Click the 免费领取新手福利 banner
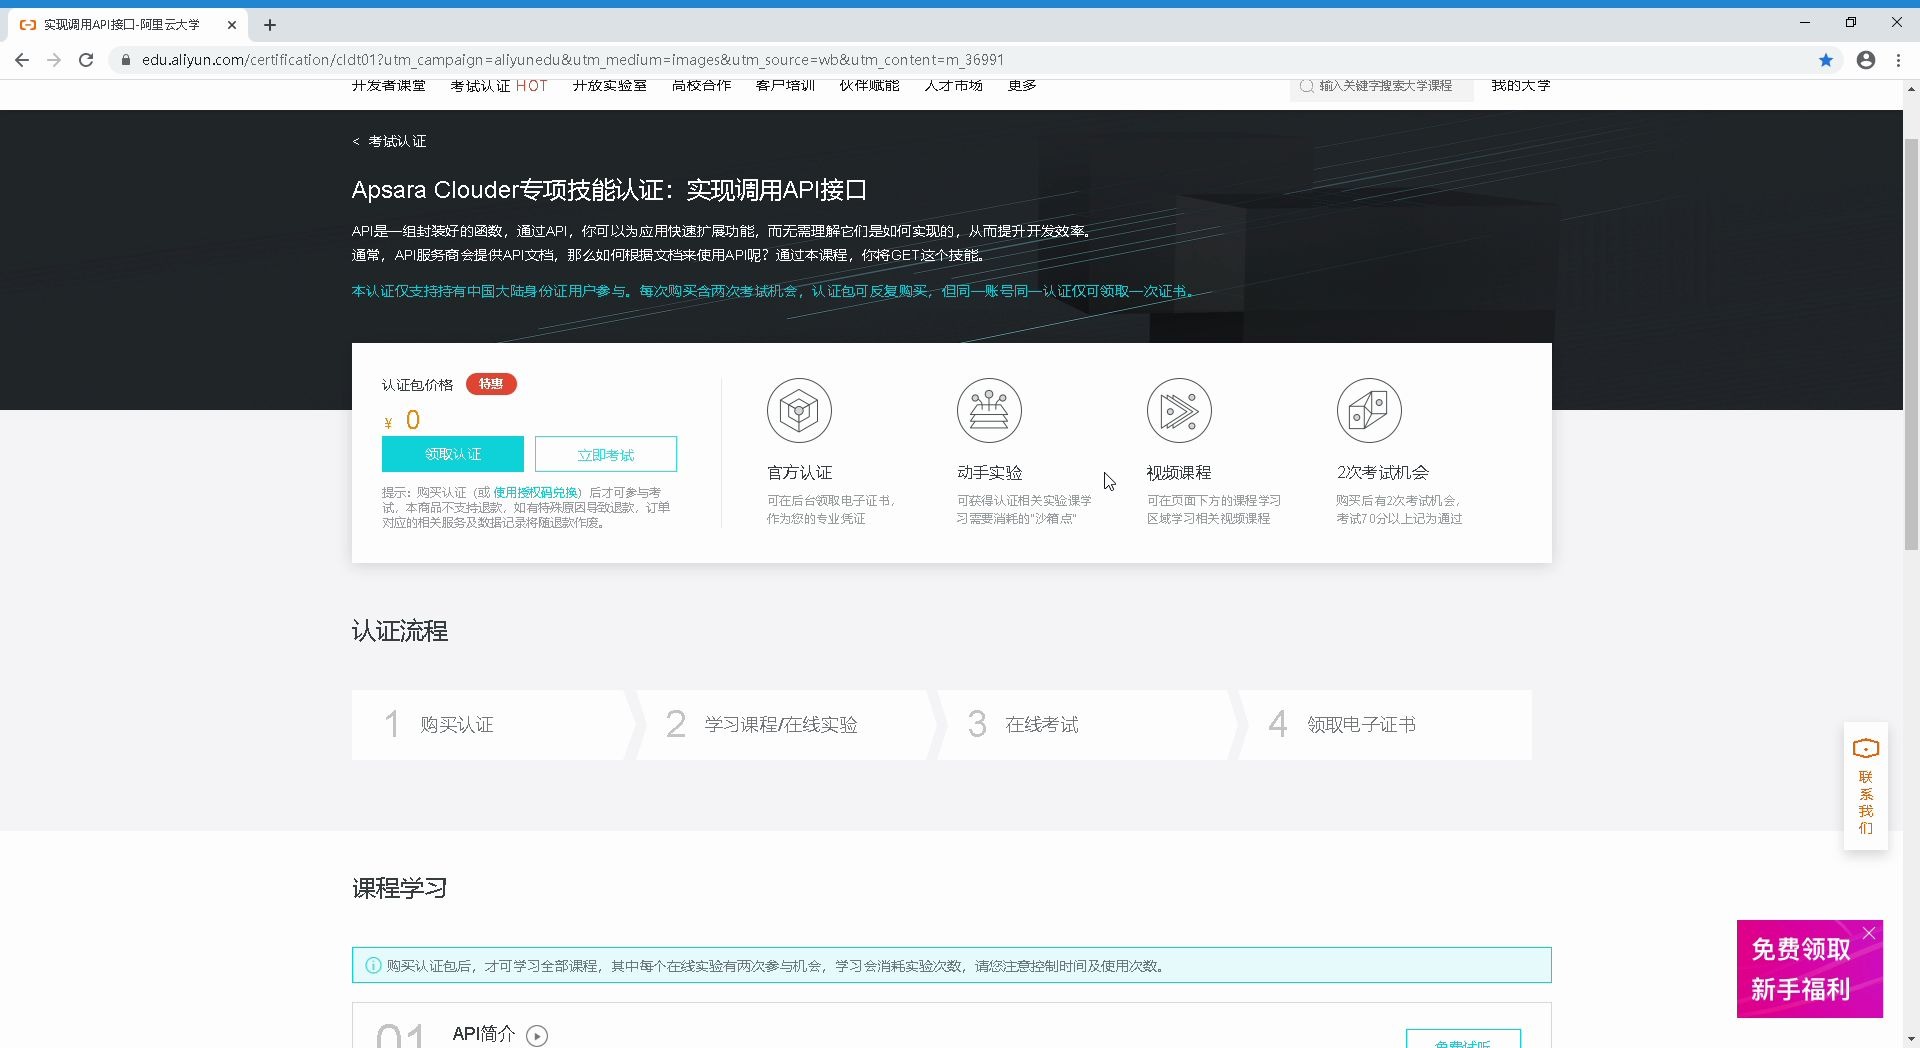The width and height of the screenshot is (1920, 1048). click(x=1810, y=969)
